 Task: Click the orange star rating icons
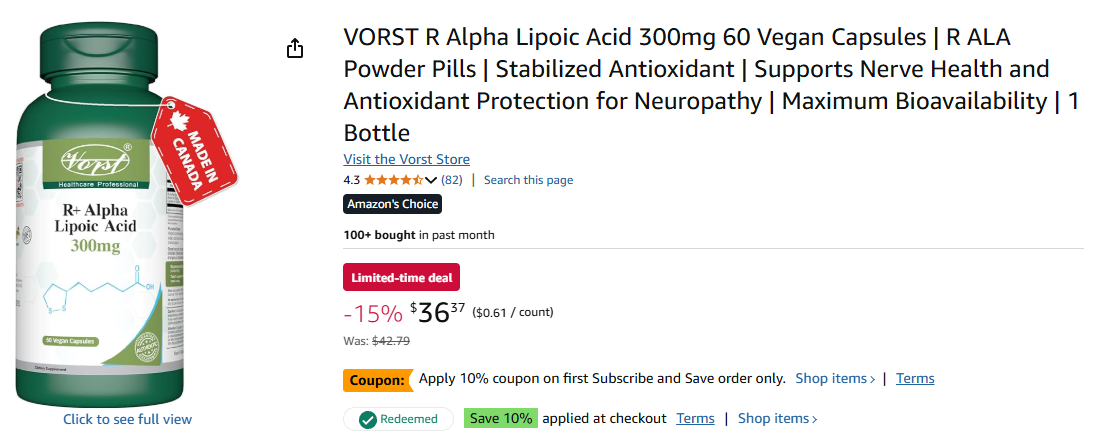pos(393,180)
